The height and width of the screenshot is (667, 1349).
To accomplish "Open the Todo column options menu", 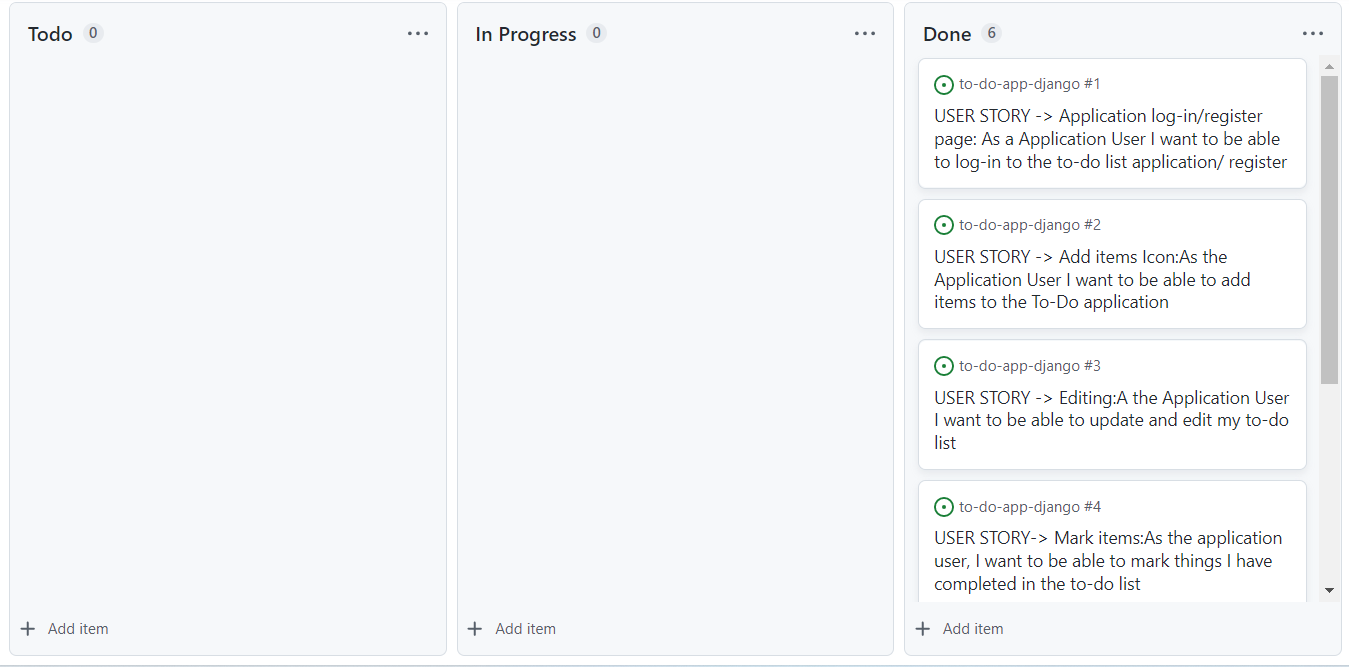I will [418, 34].
